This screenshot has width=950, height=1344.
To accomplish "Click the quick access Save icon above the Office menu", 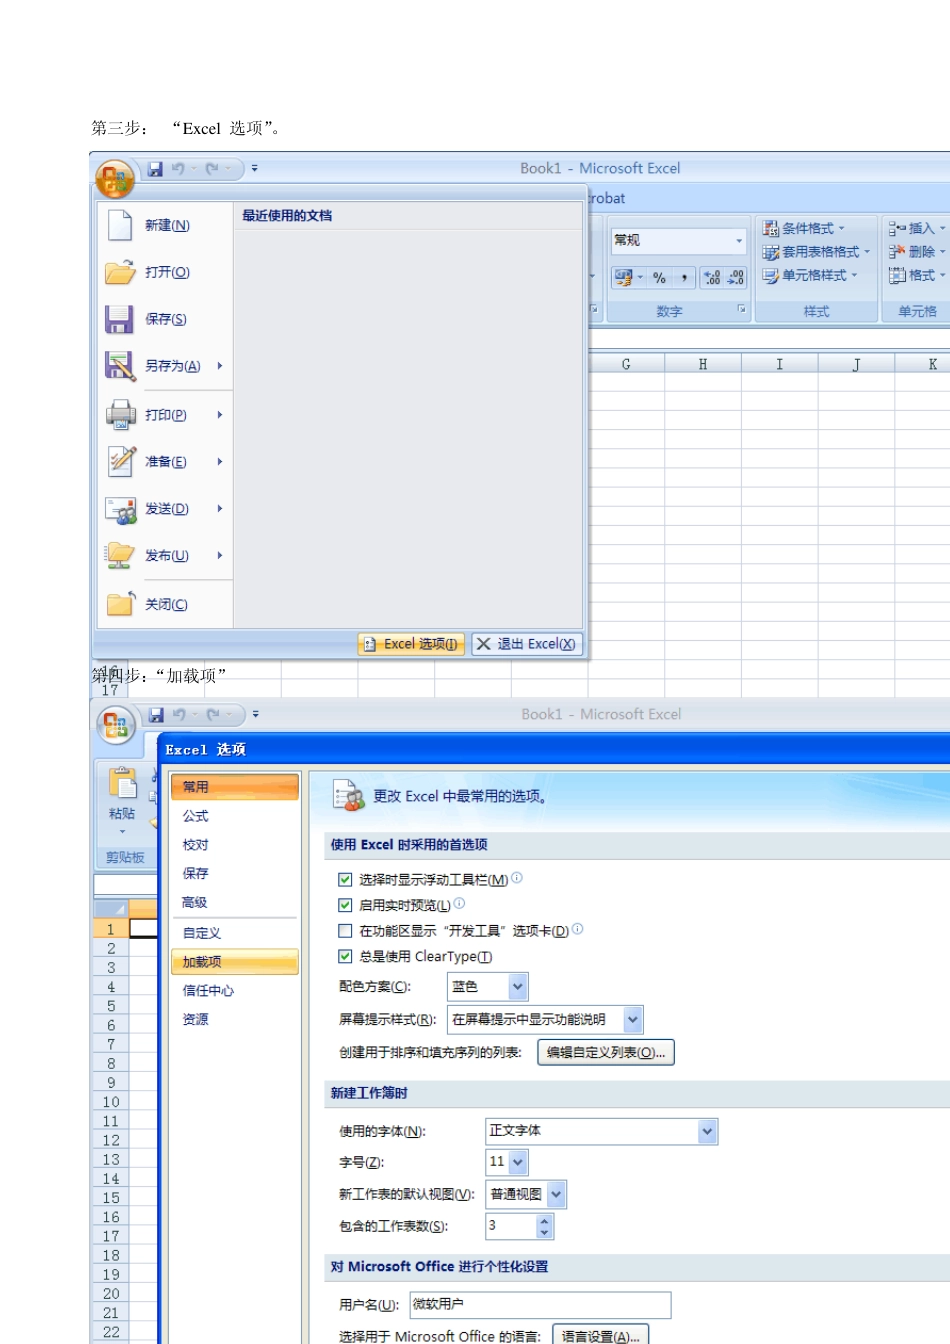I will [x=155, y=169].
